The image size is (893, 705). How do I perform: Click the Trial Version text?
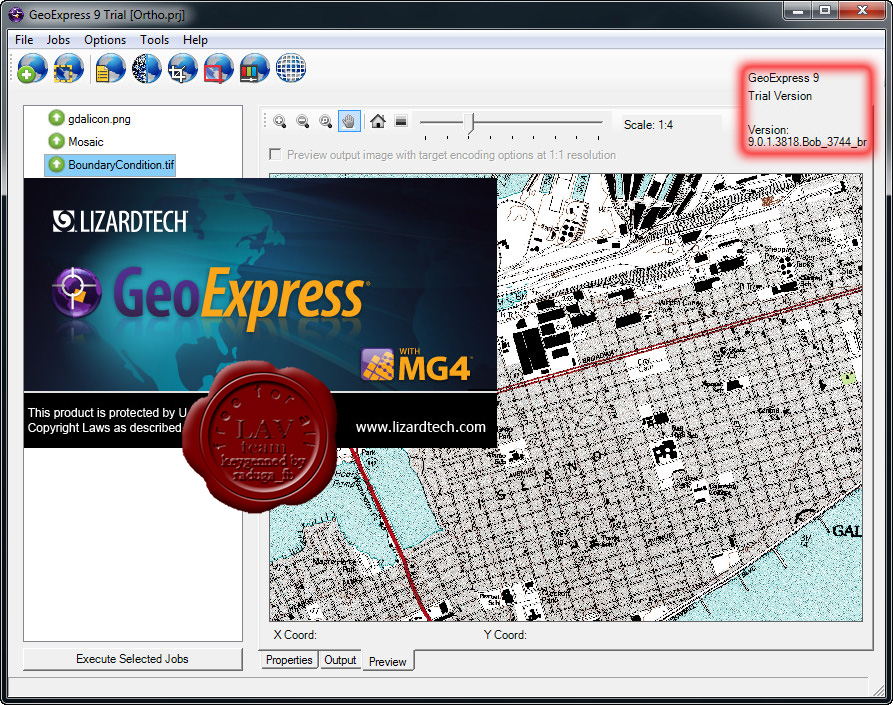780,96
